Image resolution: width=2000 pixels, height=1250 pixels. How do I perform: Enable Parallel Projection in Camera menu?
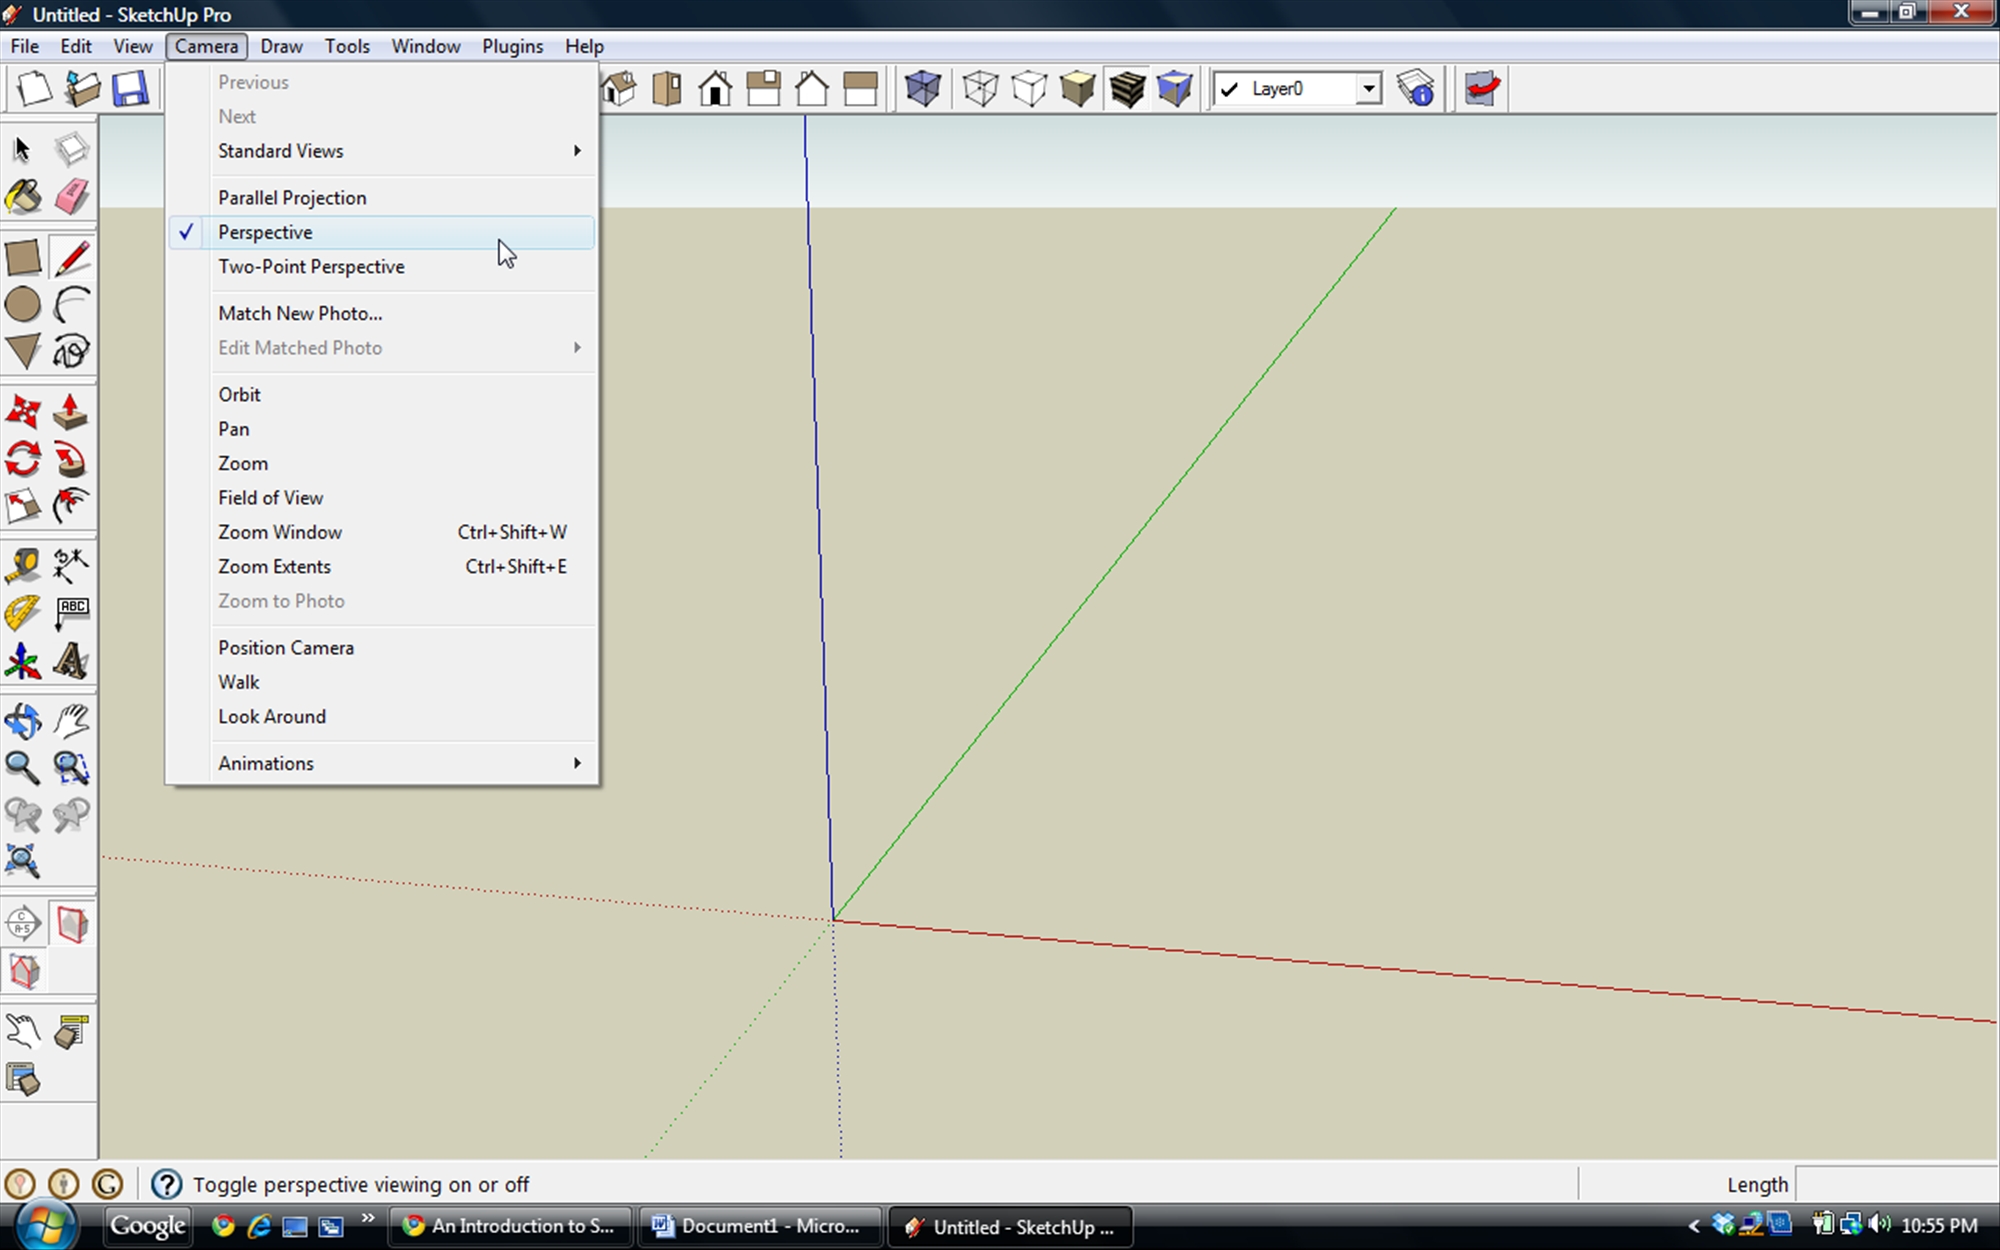click(x=382, y=198)
